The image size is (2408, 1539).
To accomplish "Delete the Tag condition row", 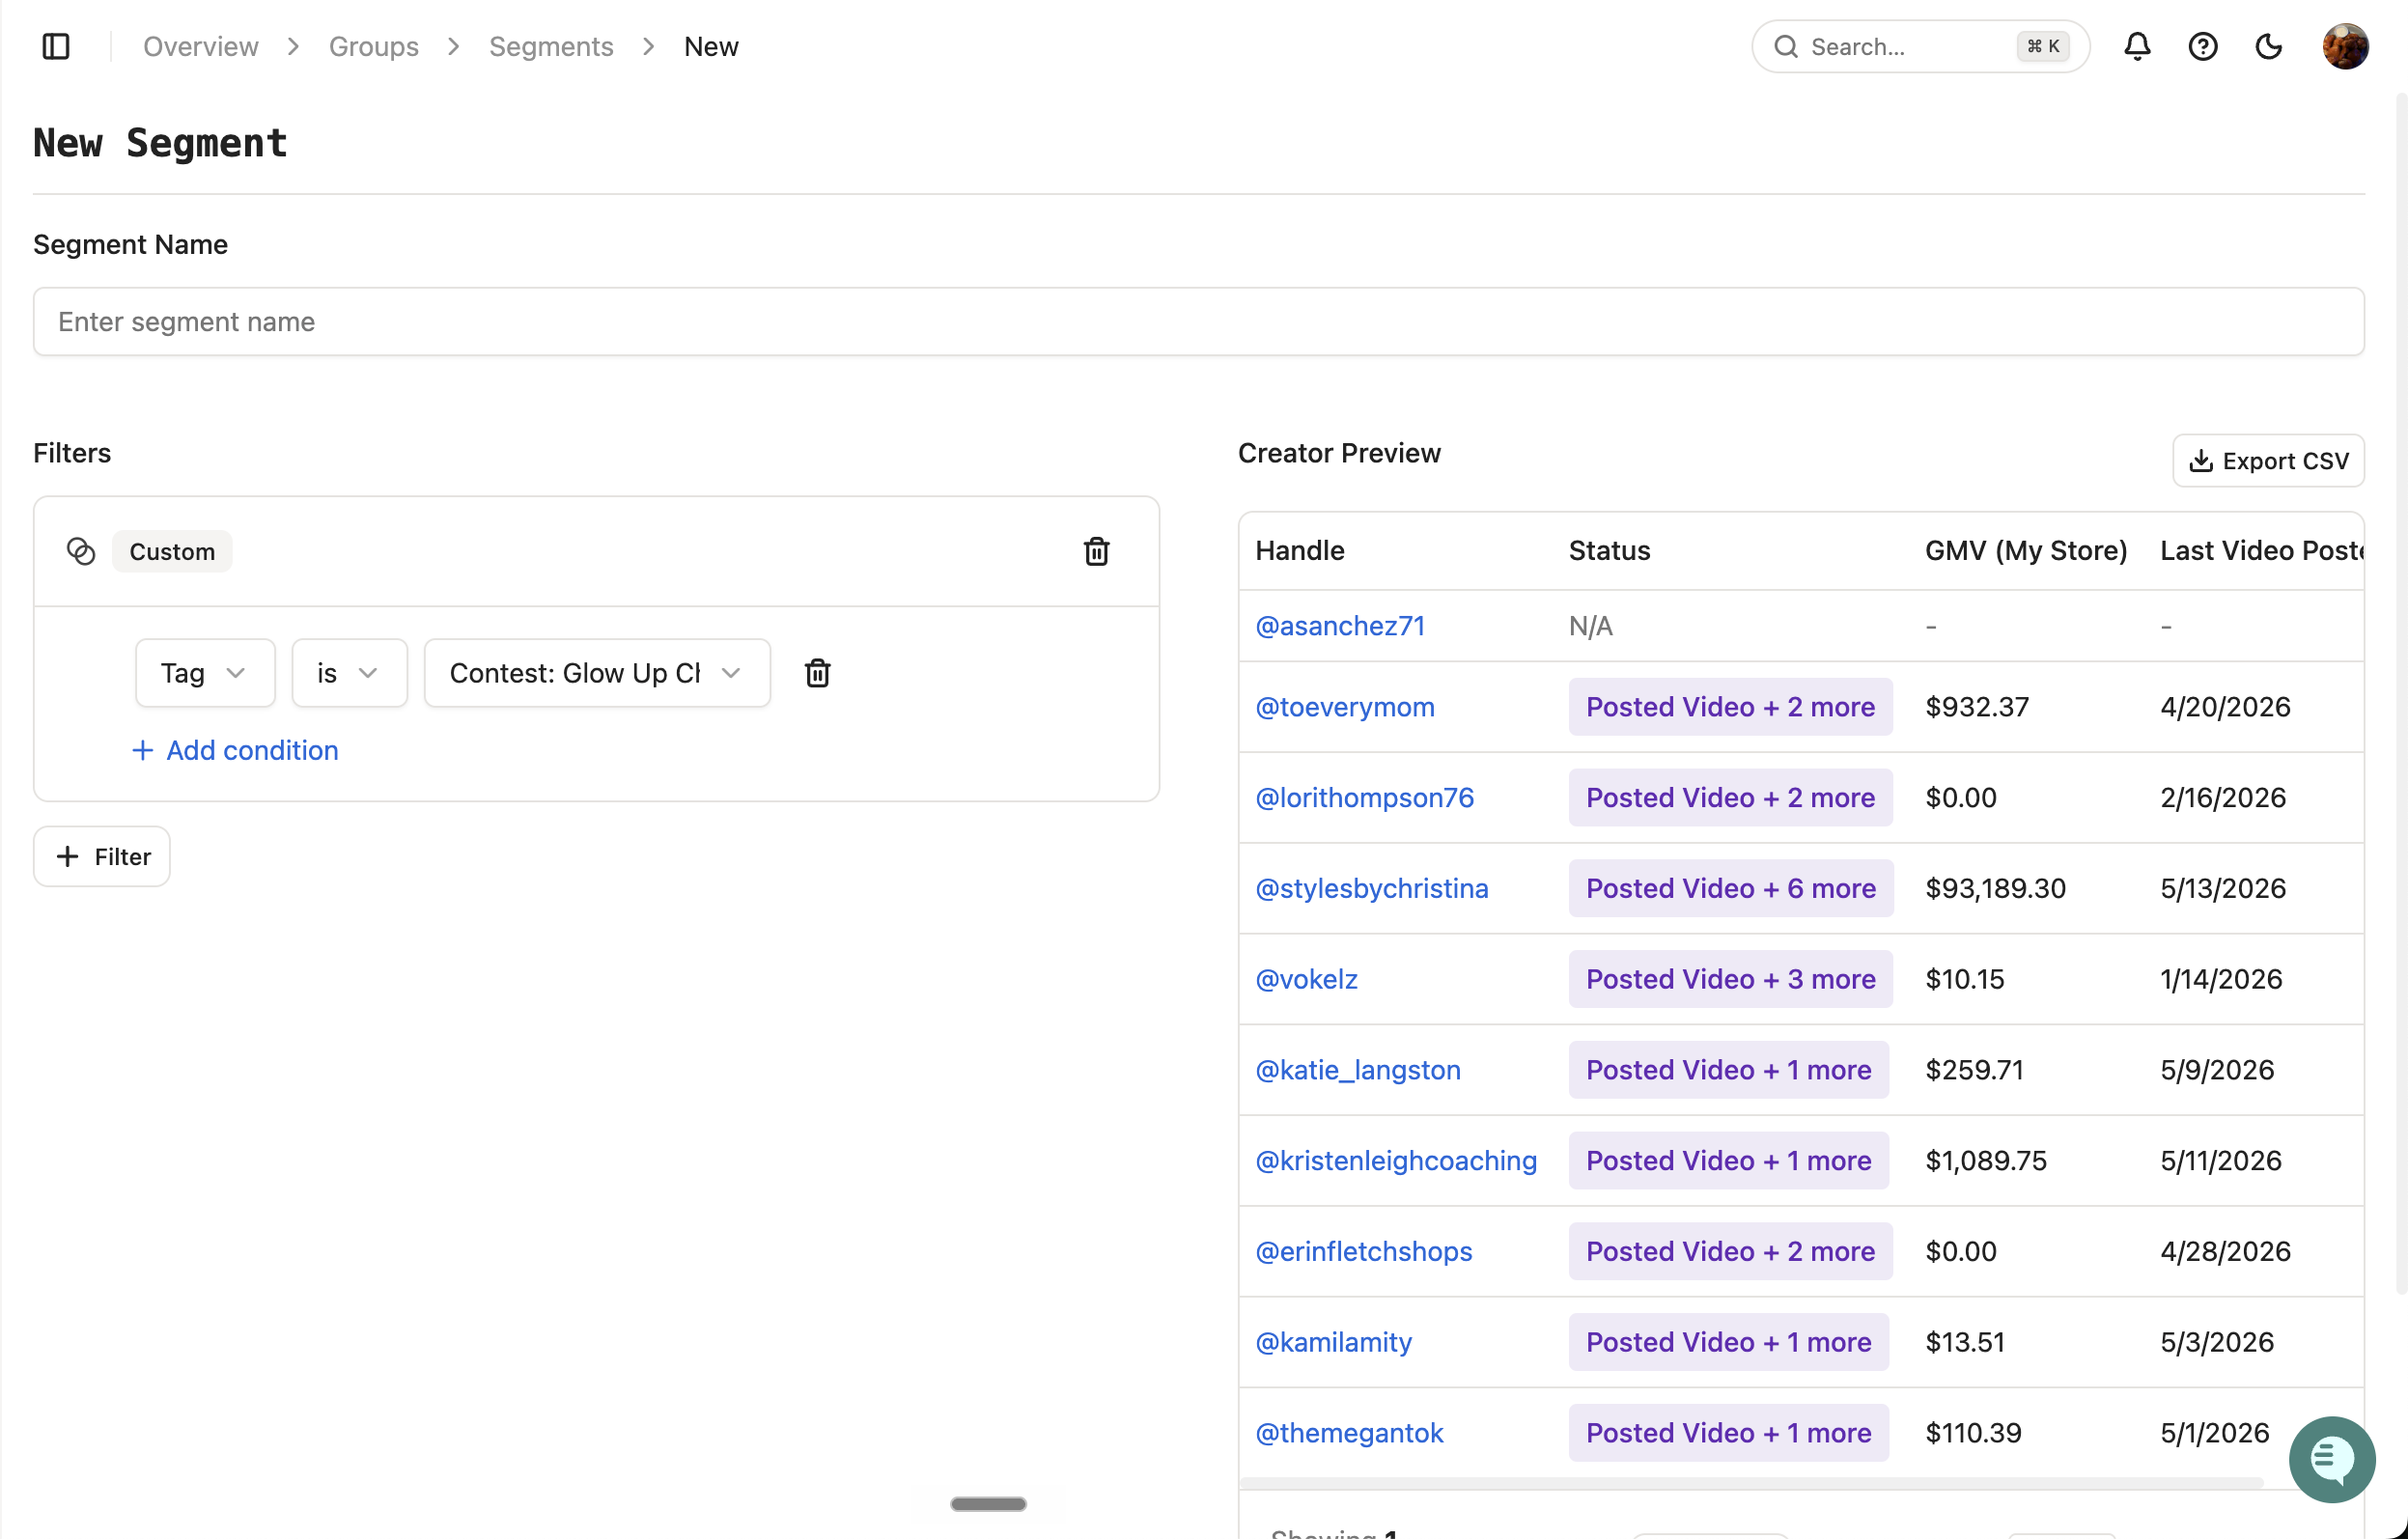I will tap(817, 673).
